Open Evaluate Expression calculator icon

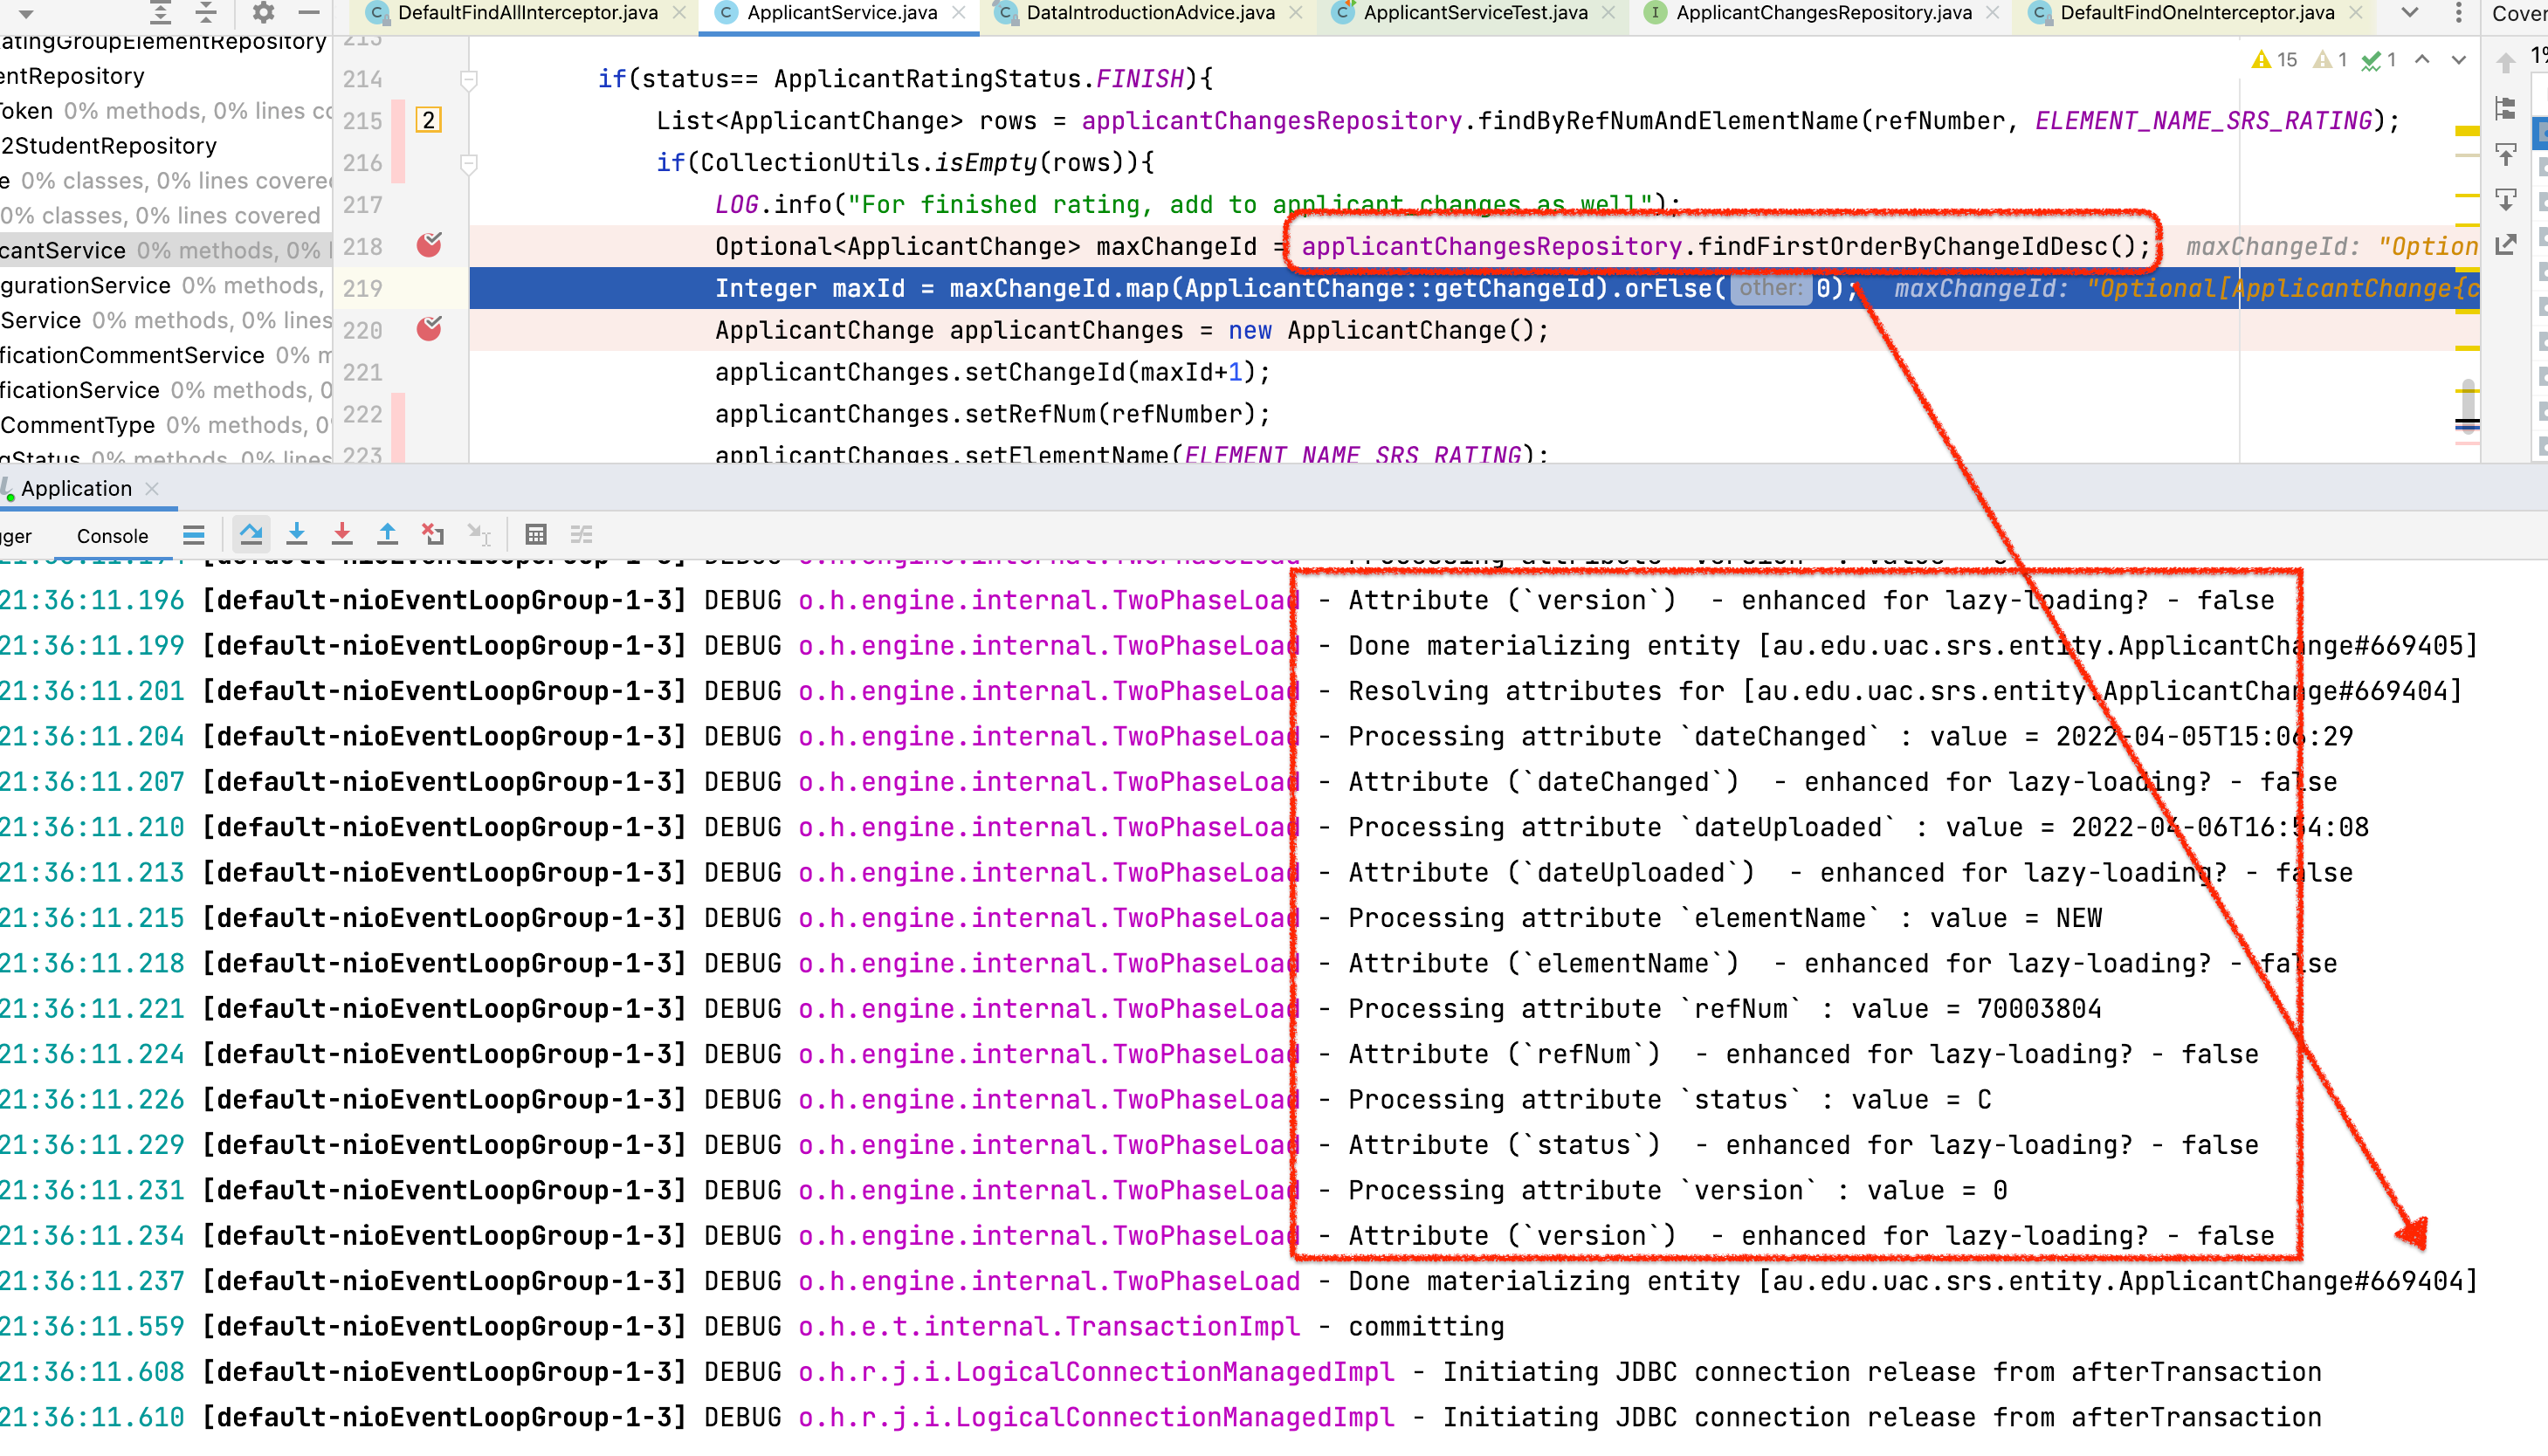coord(536,535)
